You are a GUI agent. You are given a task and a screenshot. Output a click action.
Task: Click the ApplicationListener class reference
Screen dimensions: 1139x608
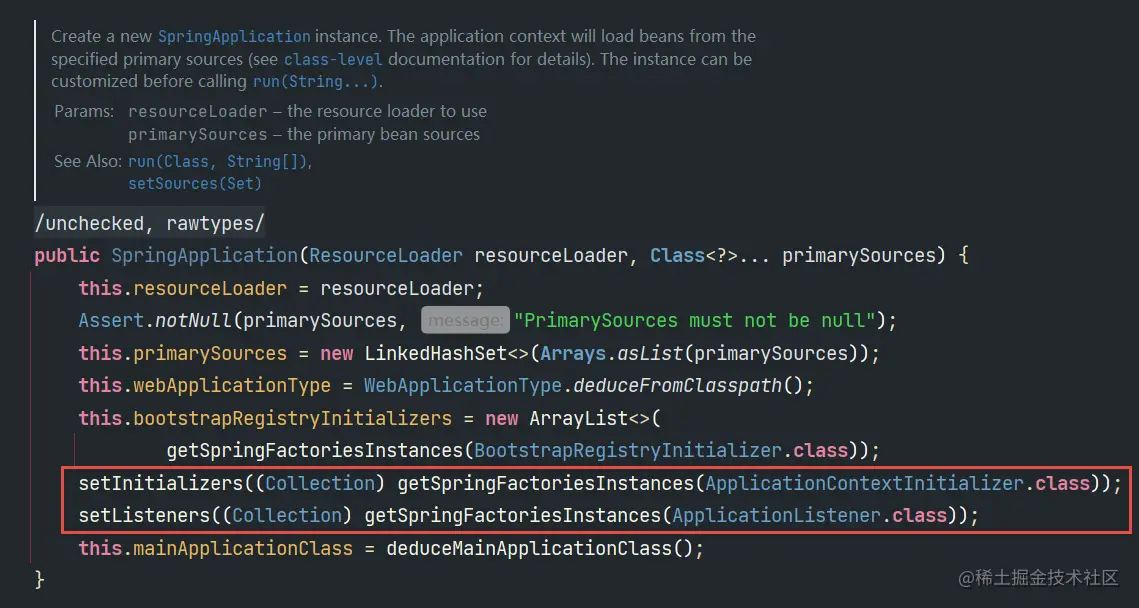coord(776,516)
